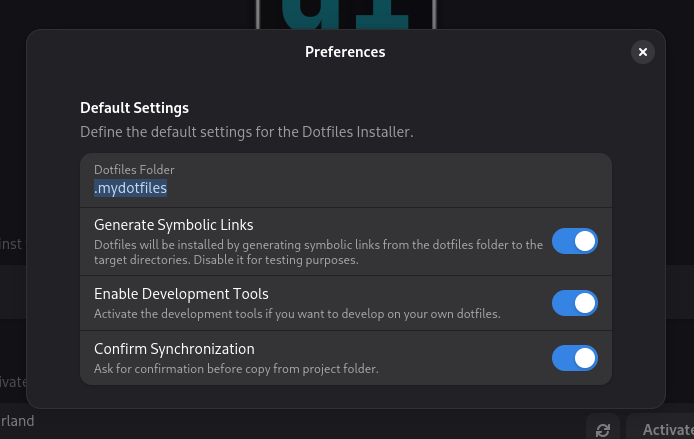Close the Preferences dialog
694x439 pixels.
(x=643, y=52)
